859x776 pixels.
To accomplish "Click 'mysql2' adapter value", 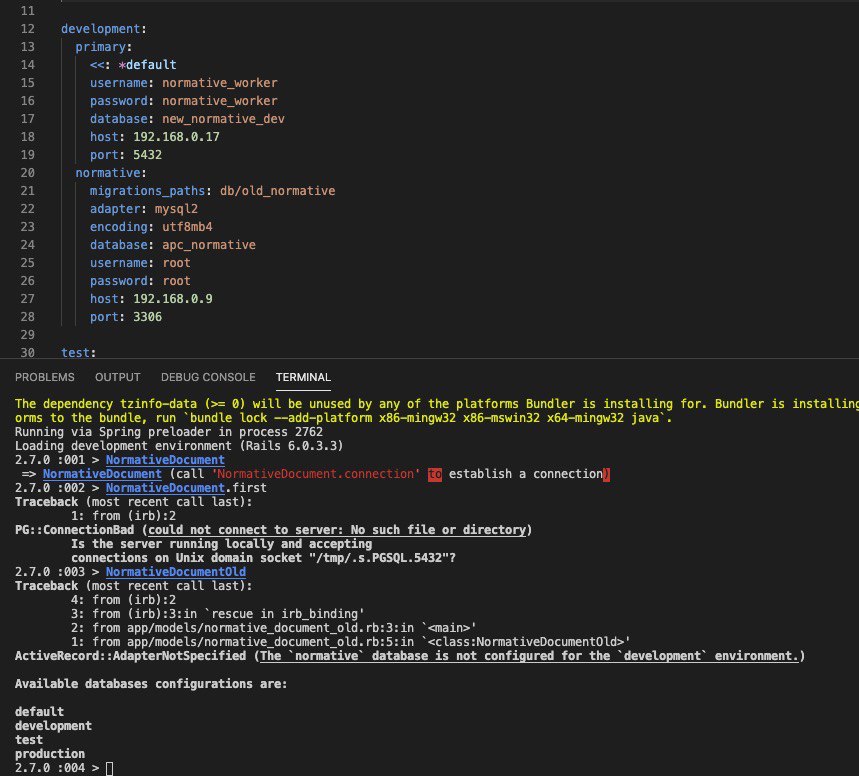I will click(176, 209).
